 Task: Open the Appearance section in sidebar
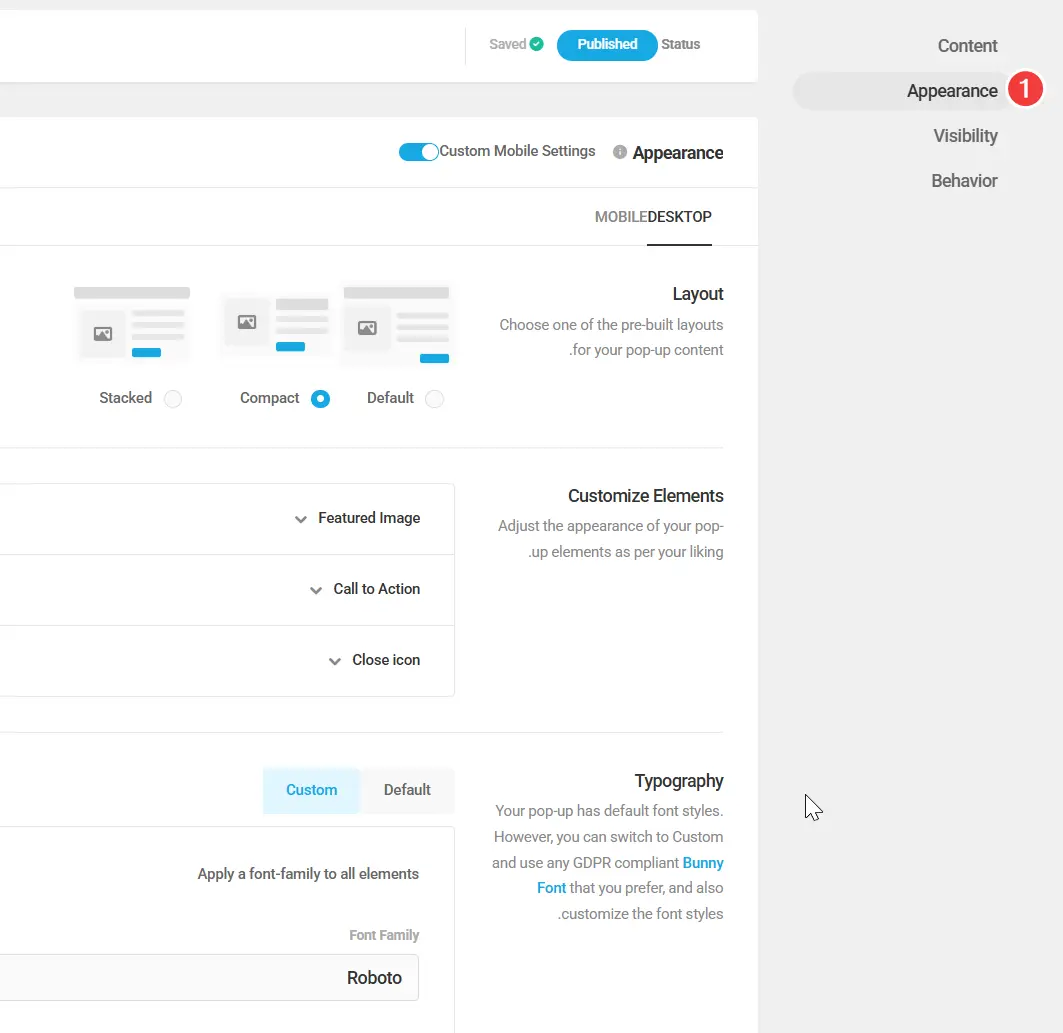click(x=952, y=91)
